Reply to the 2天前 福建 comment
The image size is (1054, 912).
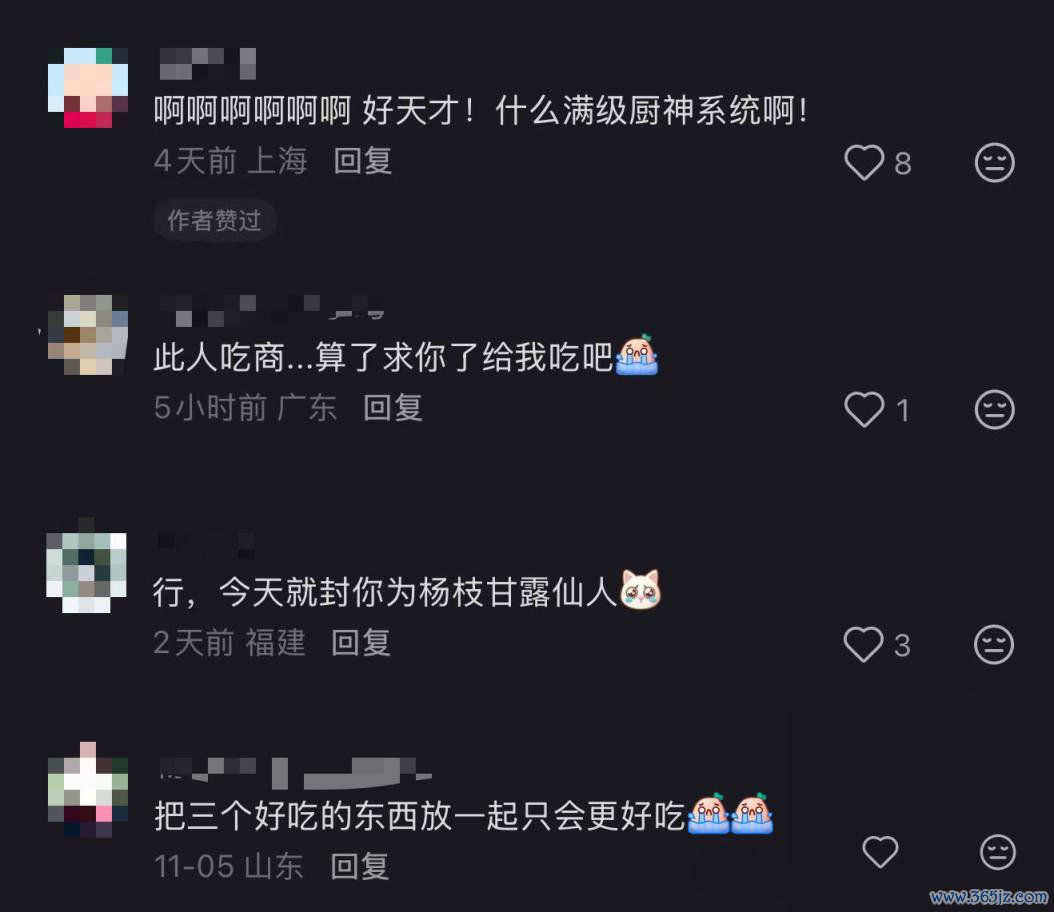361,642
